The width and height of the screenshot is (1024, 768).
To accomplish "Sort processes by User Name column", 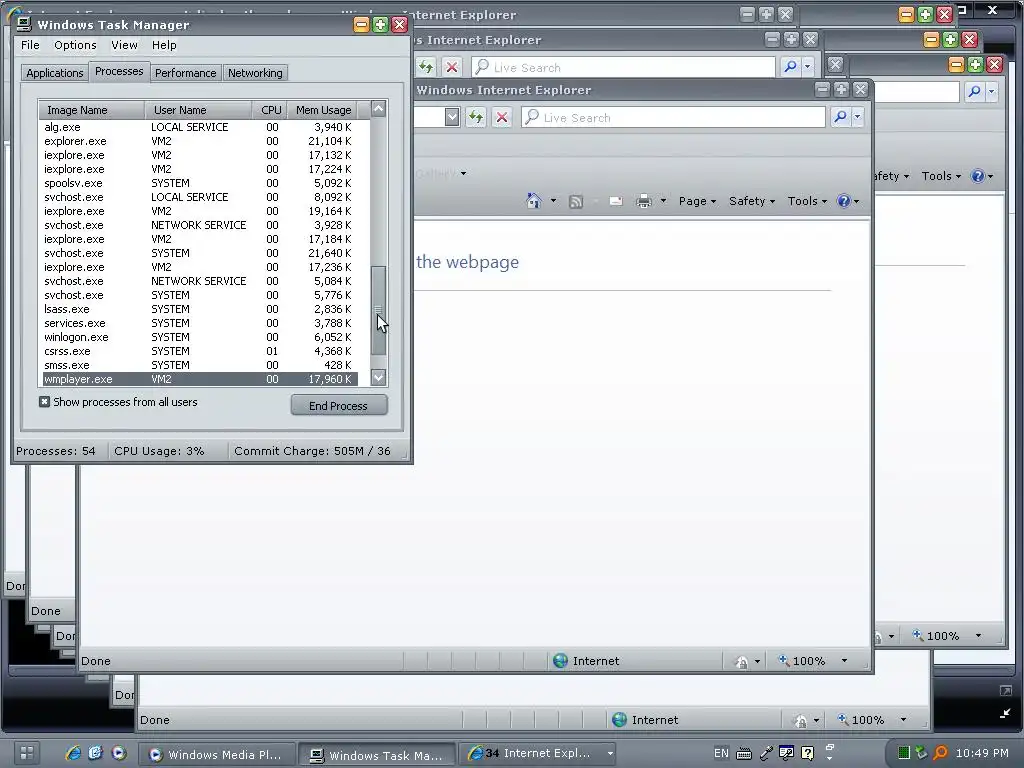I will pyautogui.click(x=199, y=110).
